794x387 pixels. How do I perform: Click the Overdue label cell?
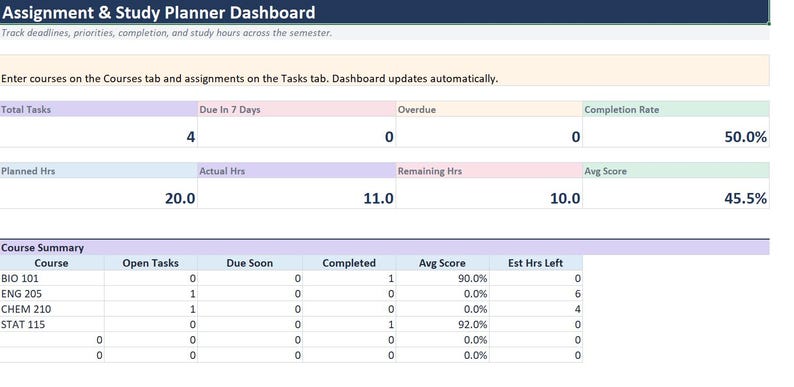pos(489,109)
